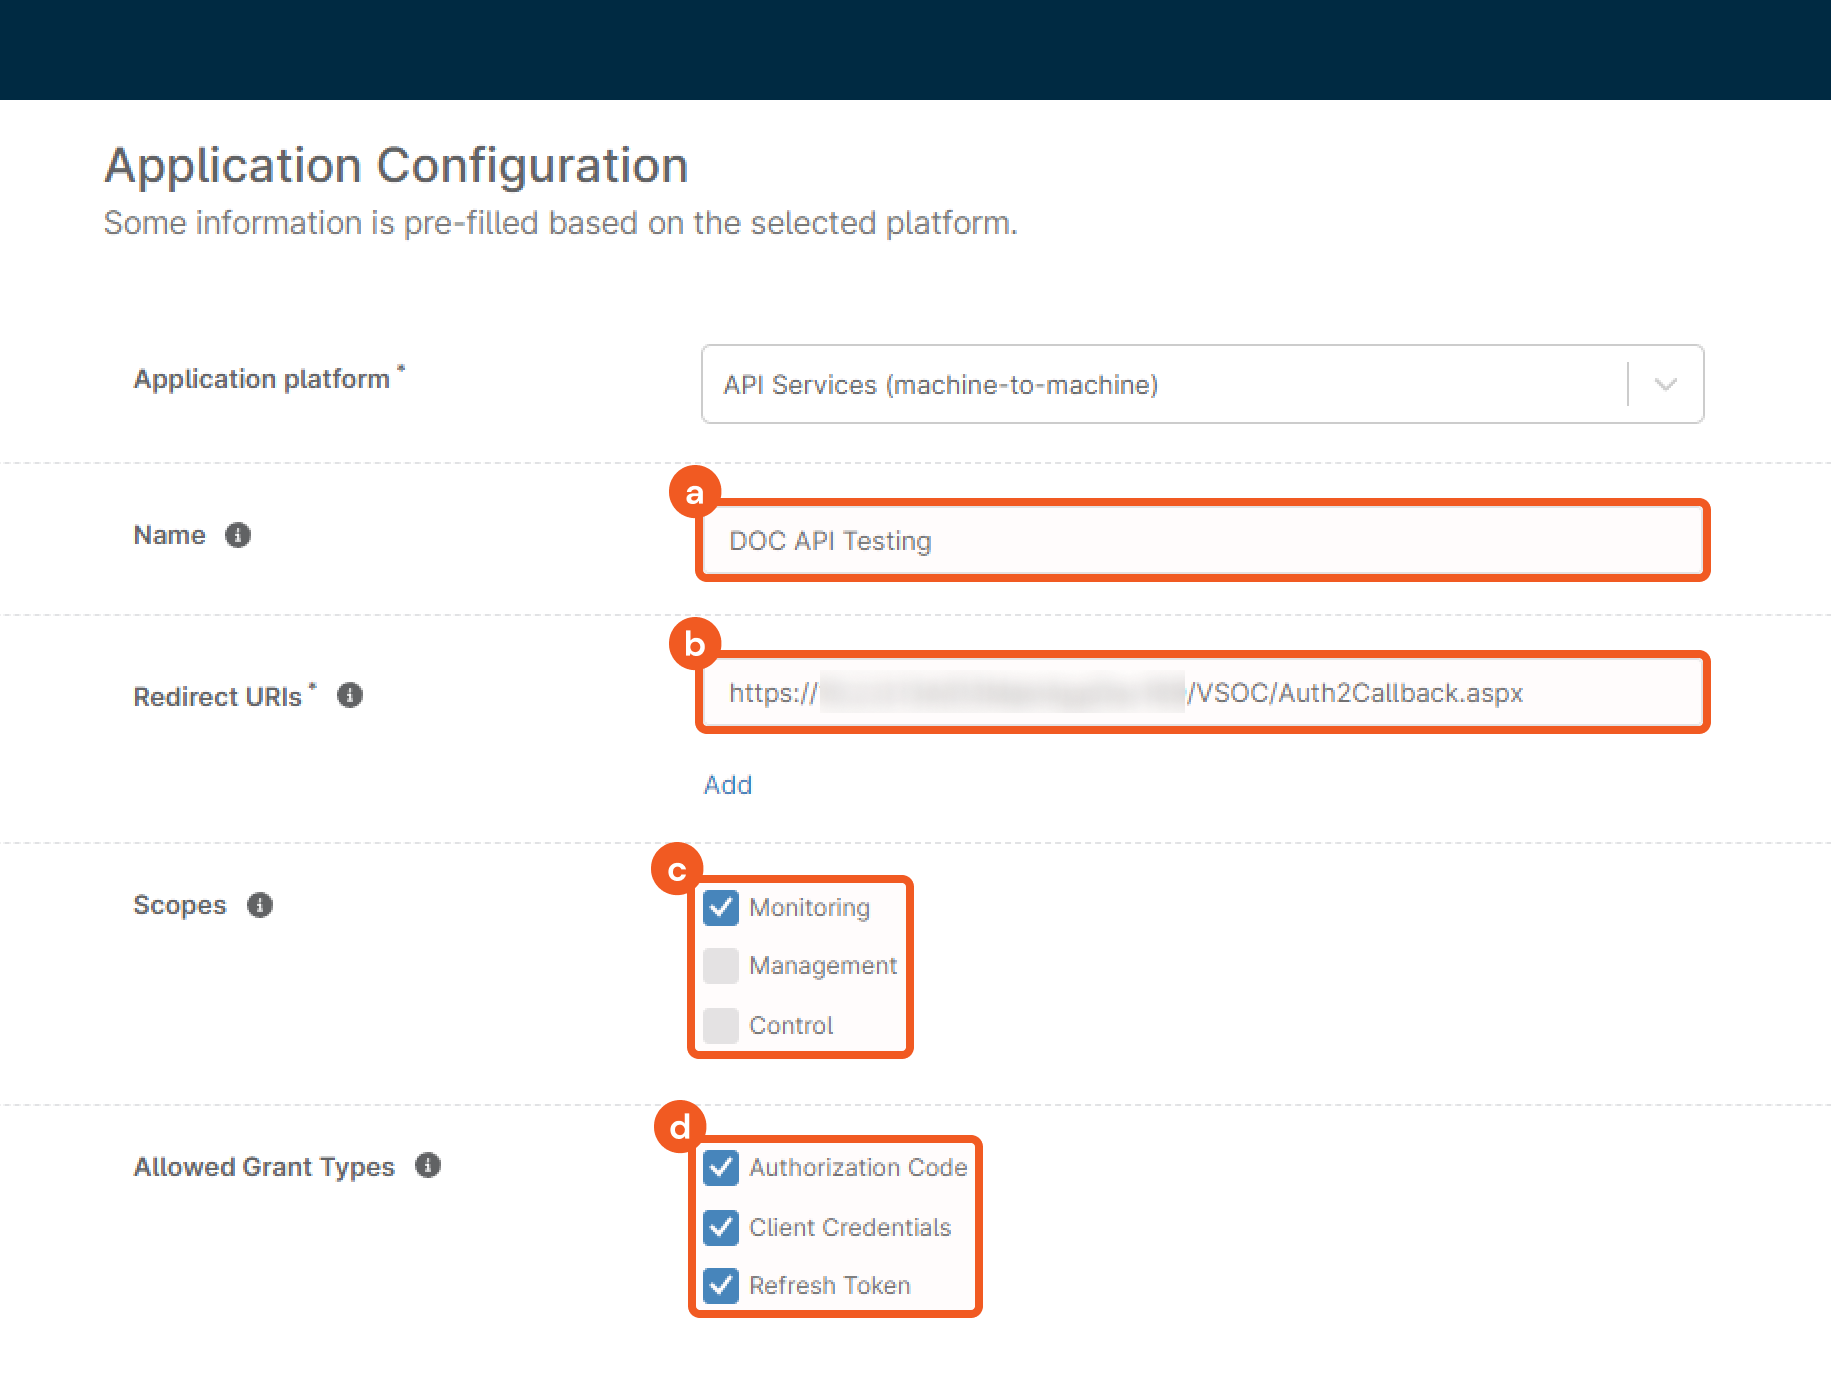Click the info icon beside Scopes
The height and width of the screenshot is (1386, 1831).
(260, 905)
